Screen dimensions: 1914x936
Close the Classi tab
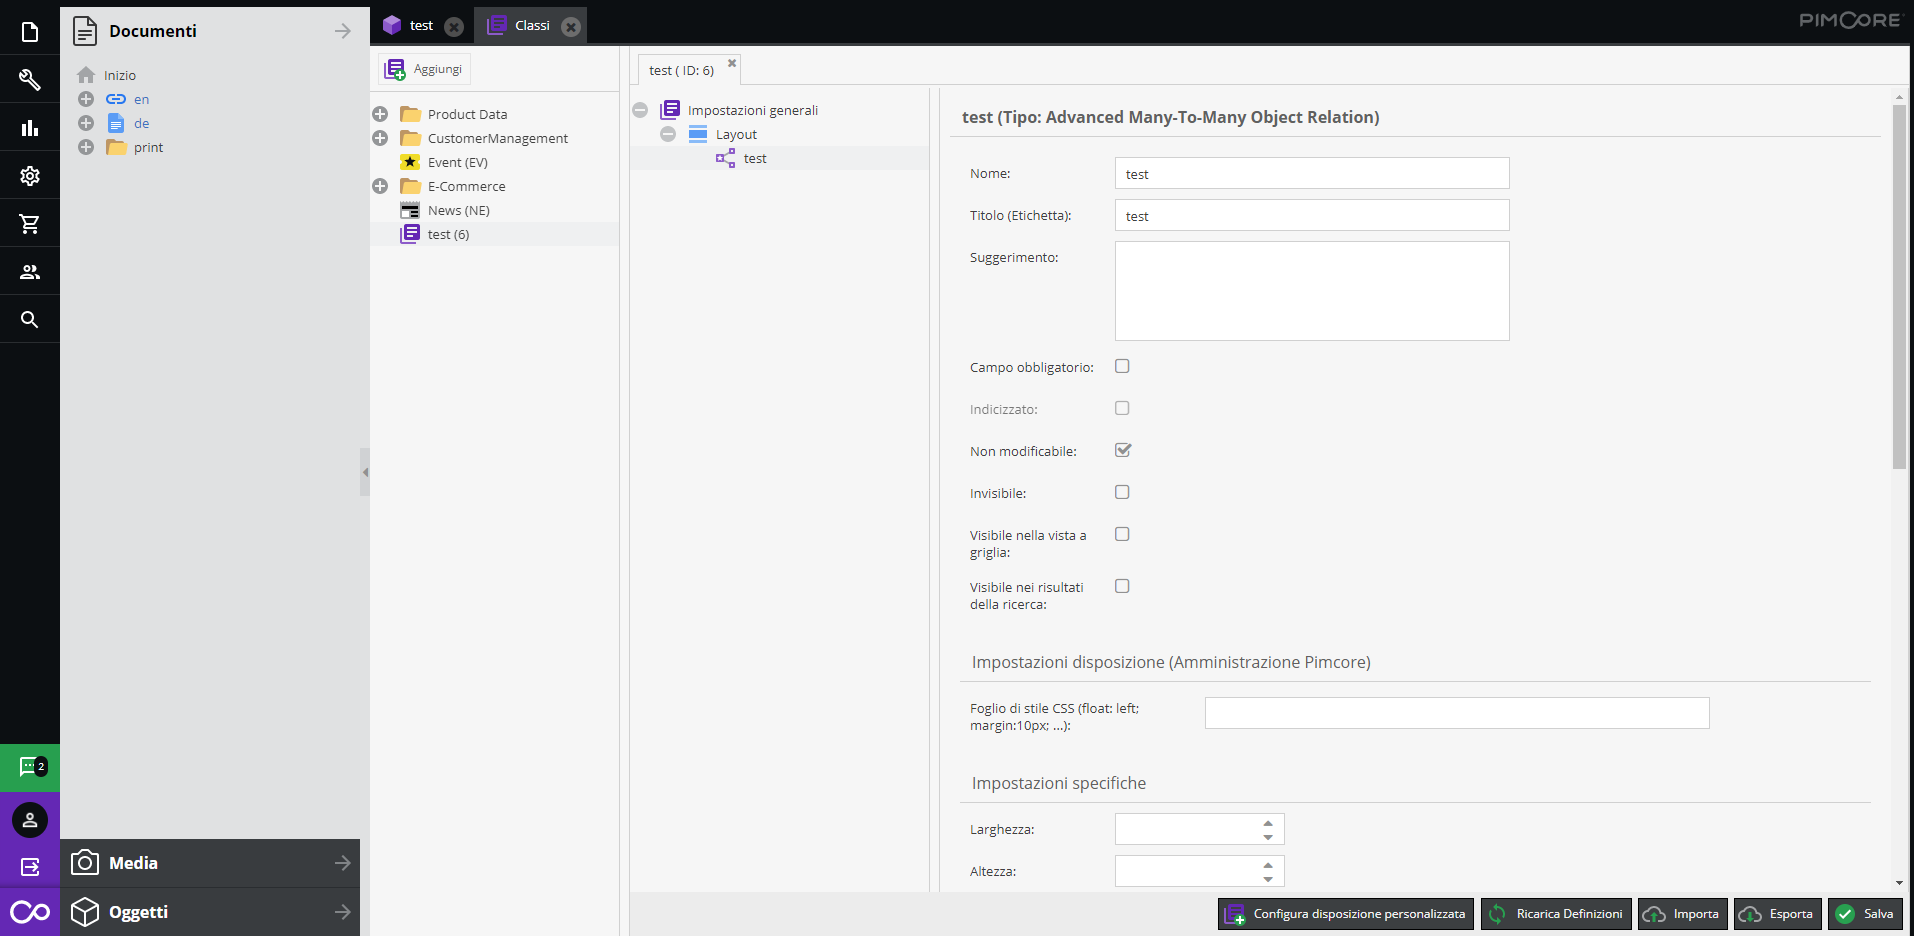[x=571, y=27]
